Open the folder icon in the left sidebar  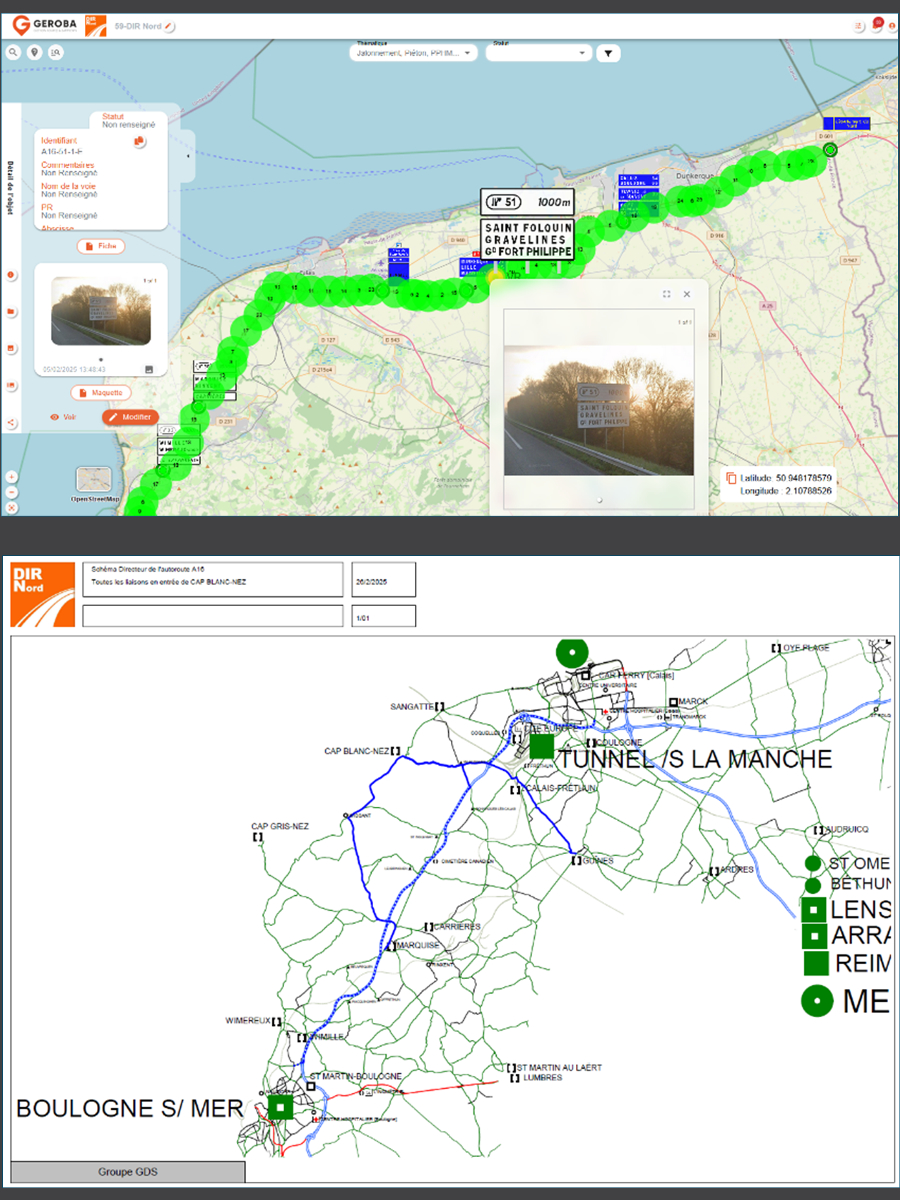[x=11, y=311]
